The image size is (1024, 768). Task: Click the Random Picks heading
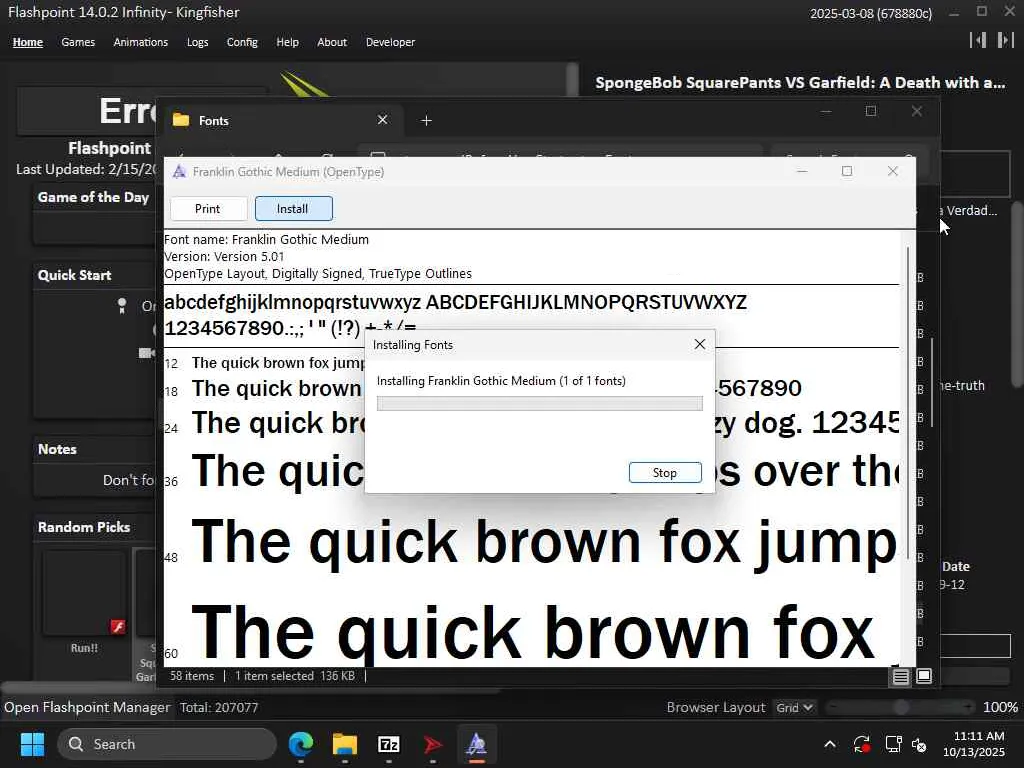(x=84, y=527)
